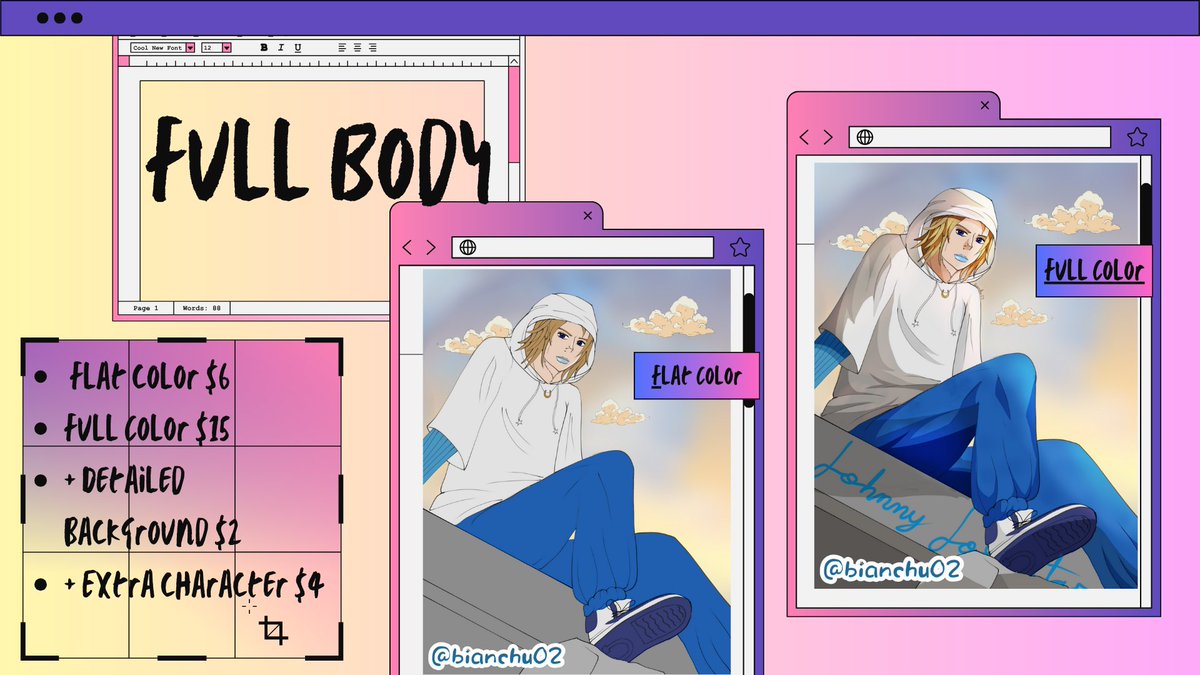Click the globe icon in the middle browser's address bar
The height and width of the screenshot is (675, 1200).
click(x=466, y=246)
